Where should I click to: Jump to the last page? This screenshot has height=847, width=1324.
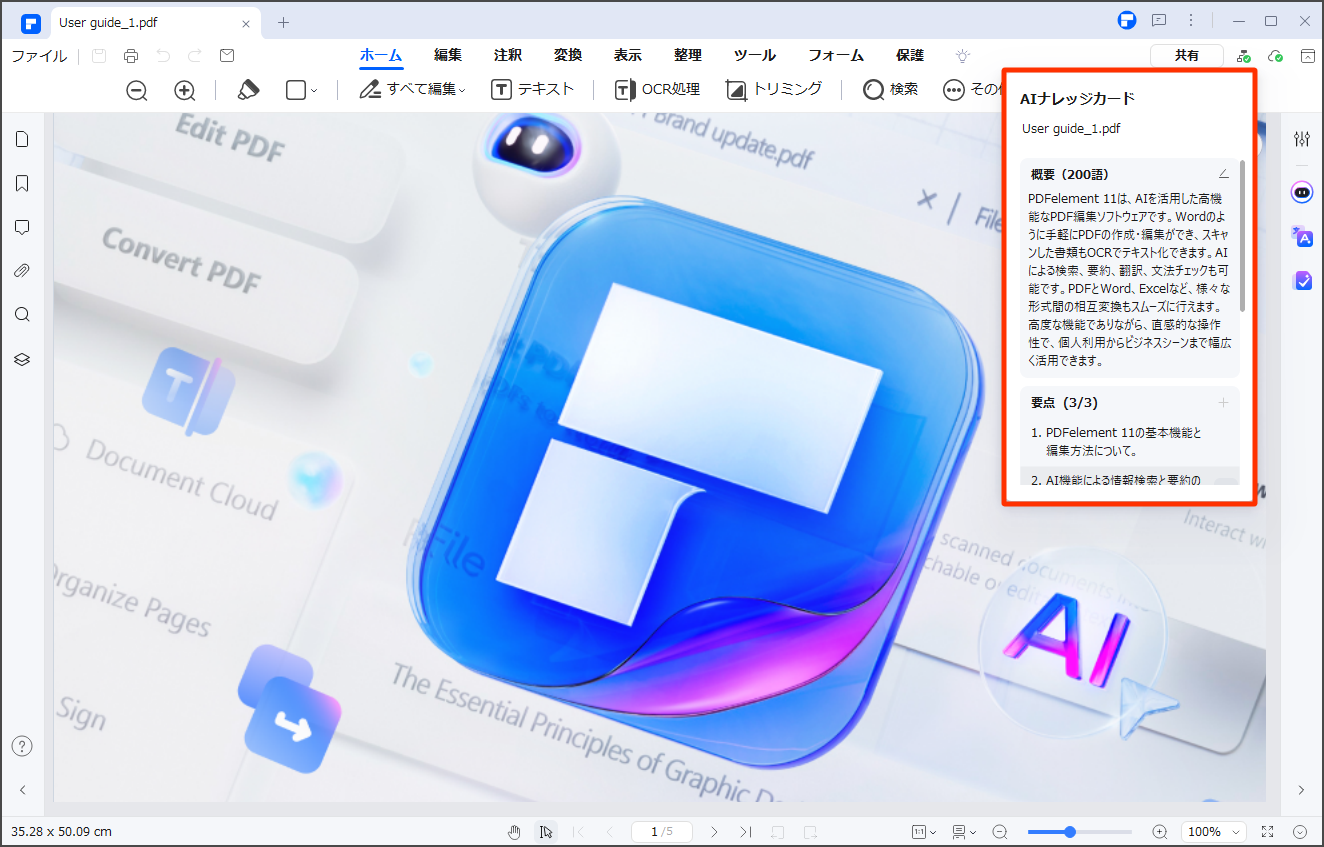click(x=745, y=832)
